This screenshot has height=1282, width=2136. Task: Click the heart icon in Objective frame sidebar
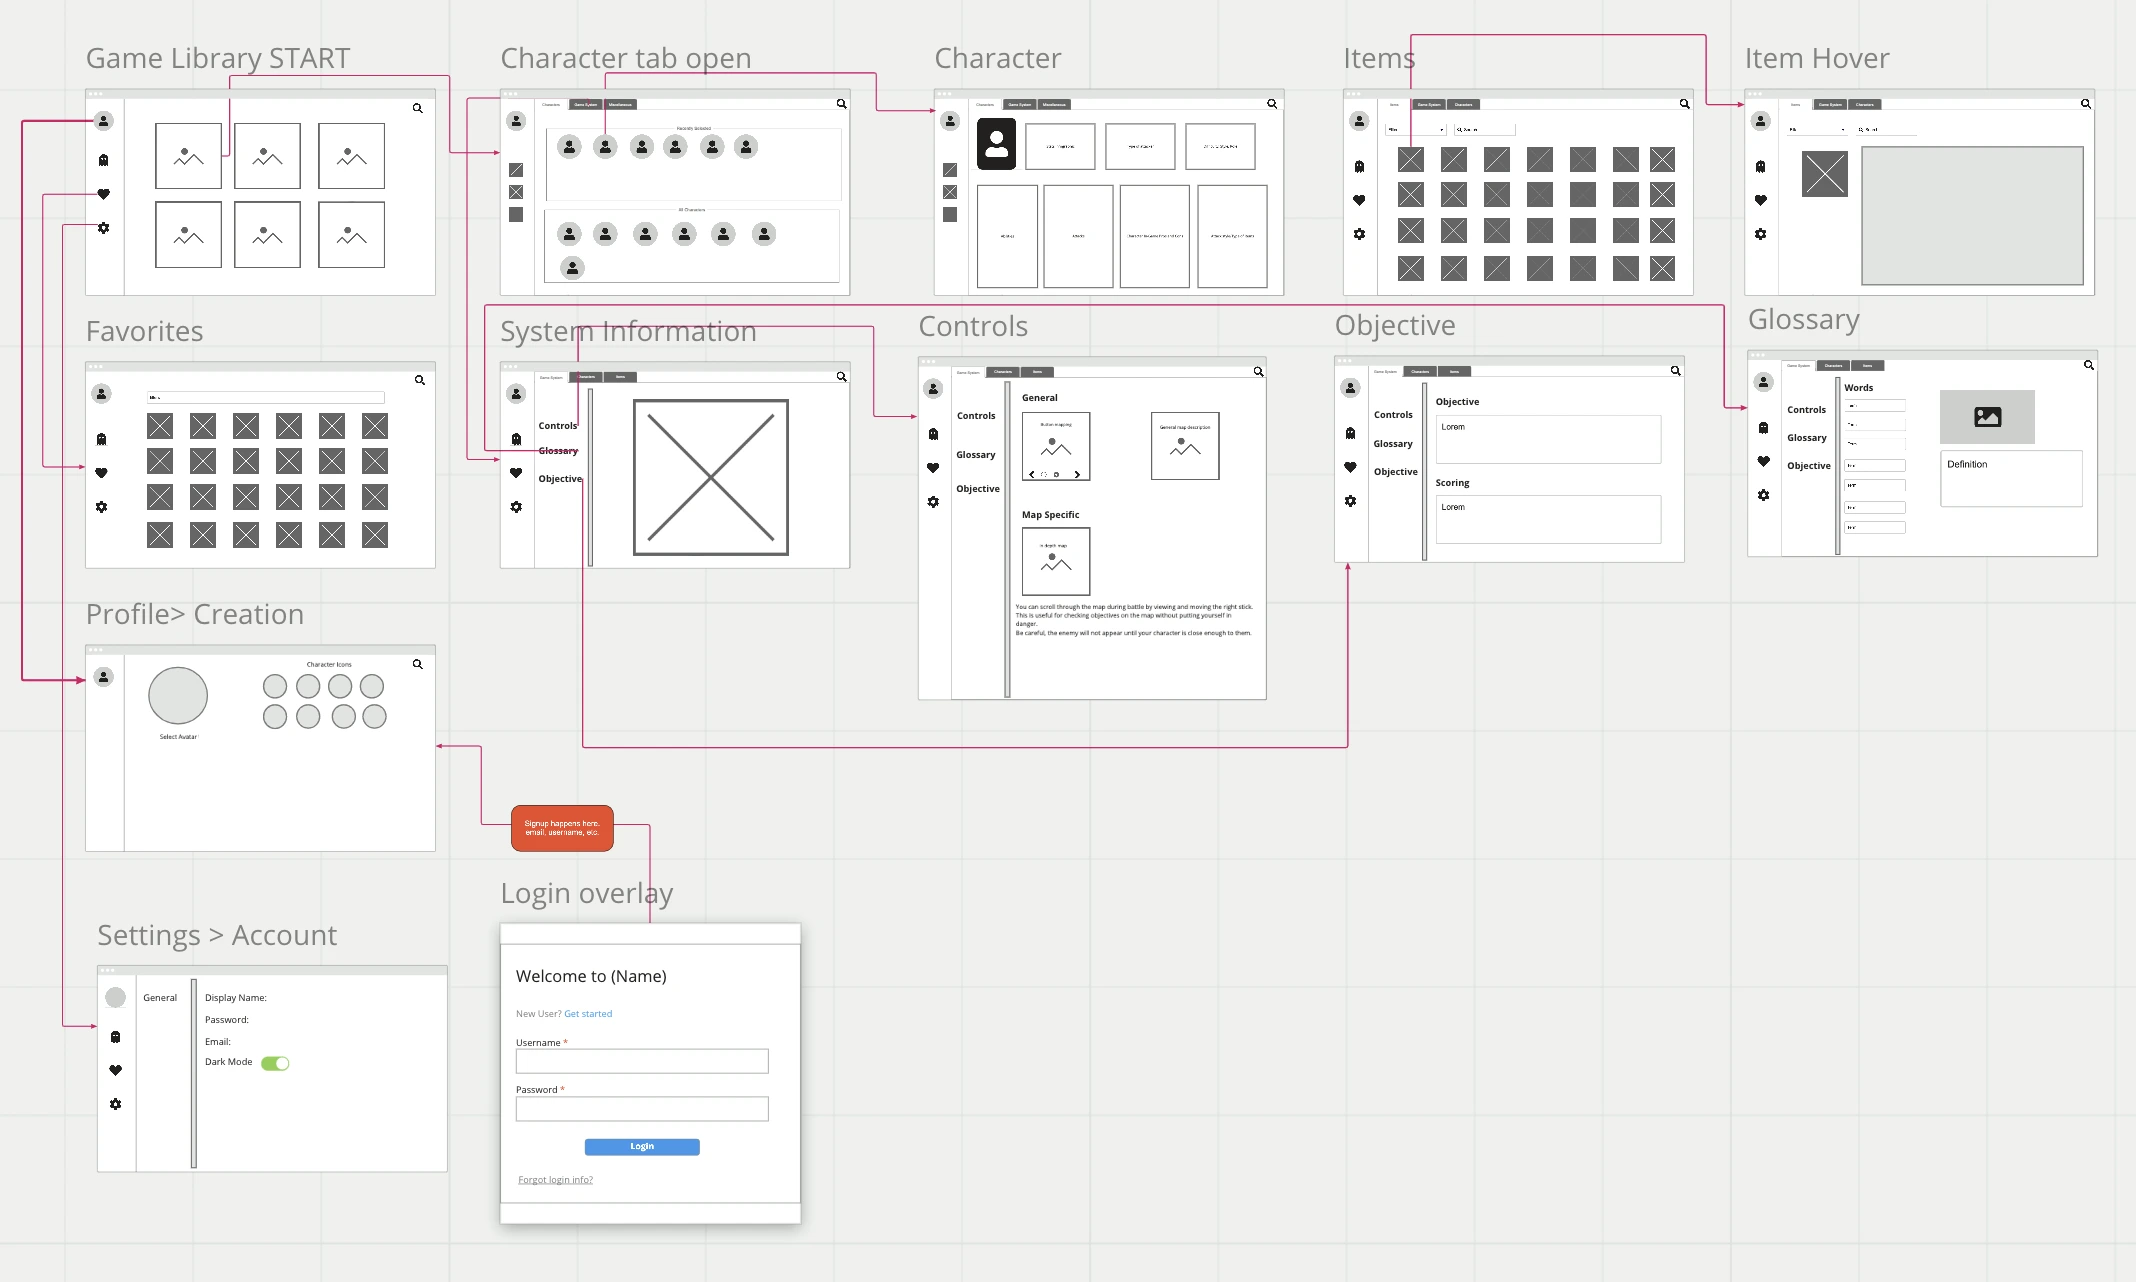click(1350, 467)
